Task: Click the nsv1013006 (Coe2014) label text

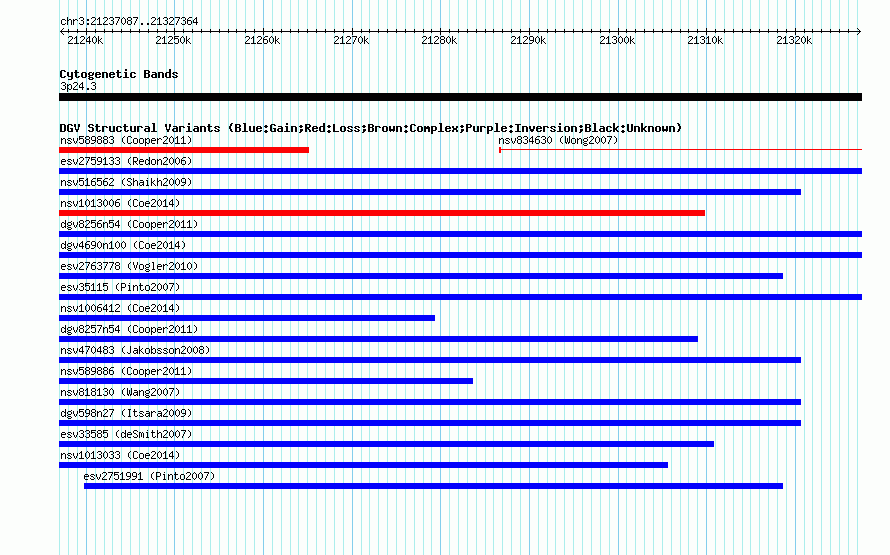Action: (x=120, y=203)
